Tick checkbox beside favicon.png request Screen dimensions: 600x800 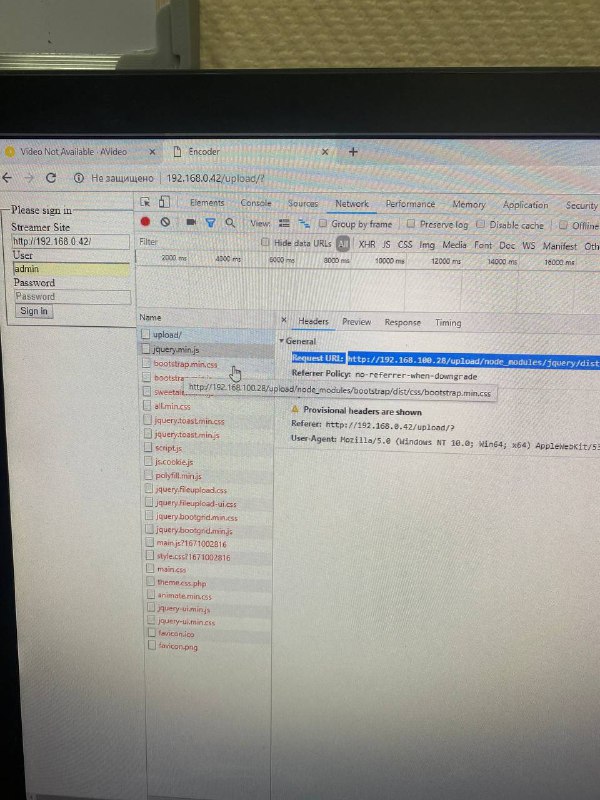click(152, 645)
